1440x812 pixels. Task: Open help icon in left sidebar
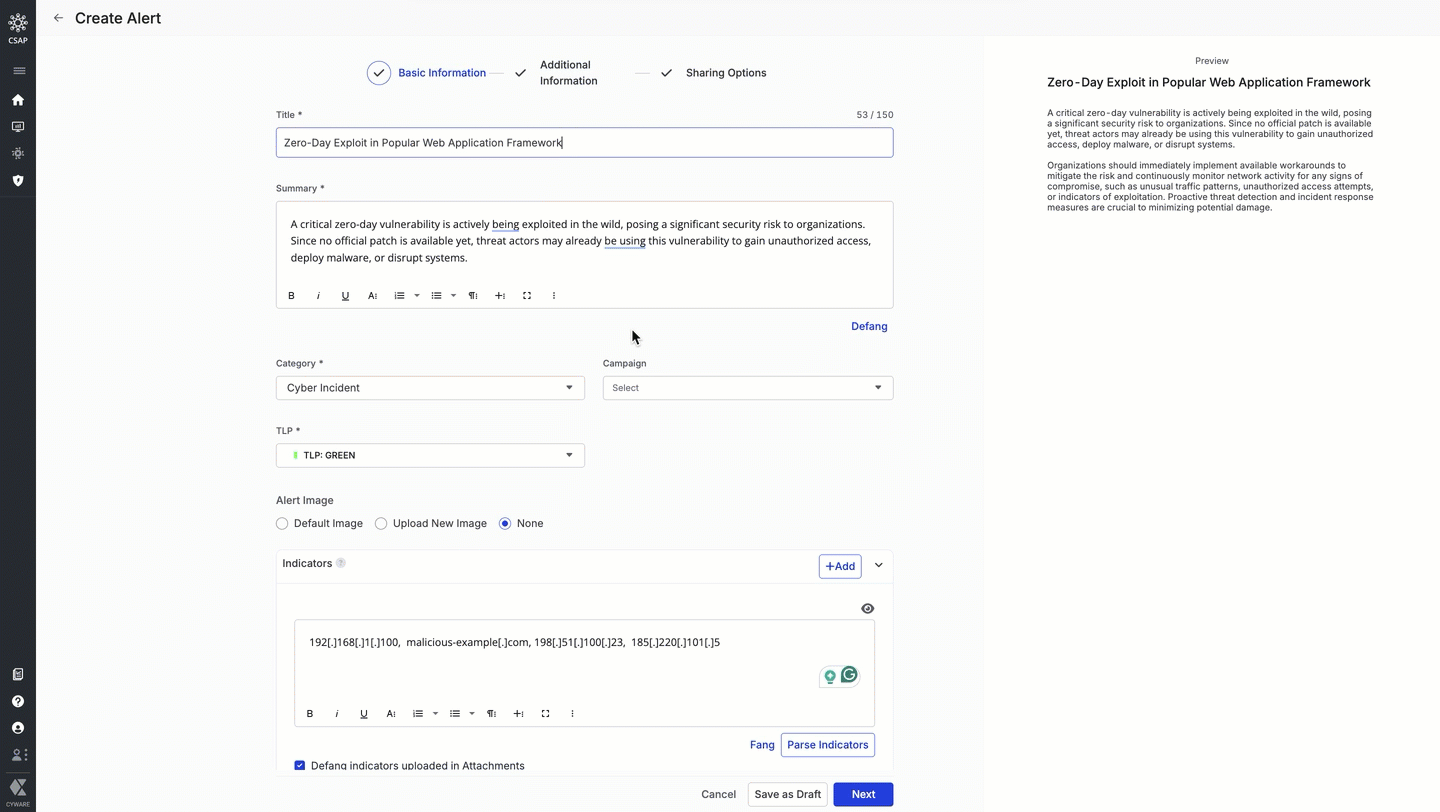coord(18,701)
